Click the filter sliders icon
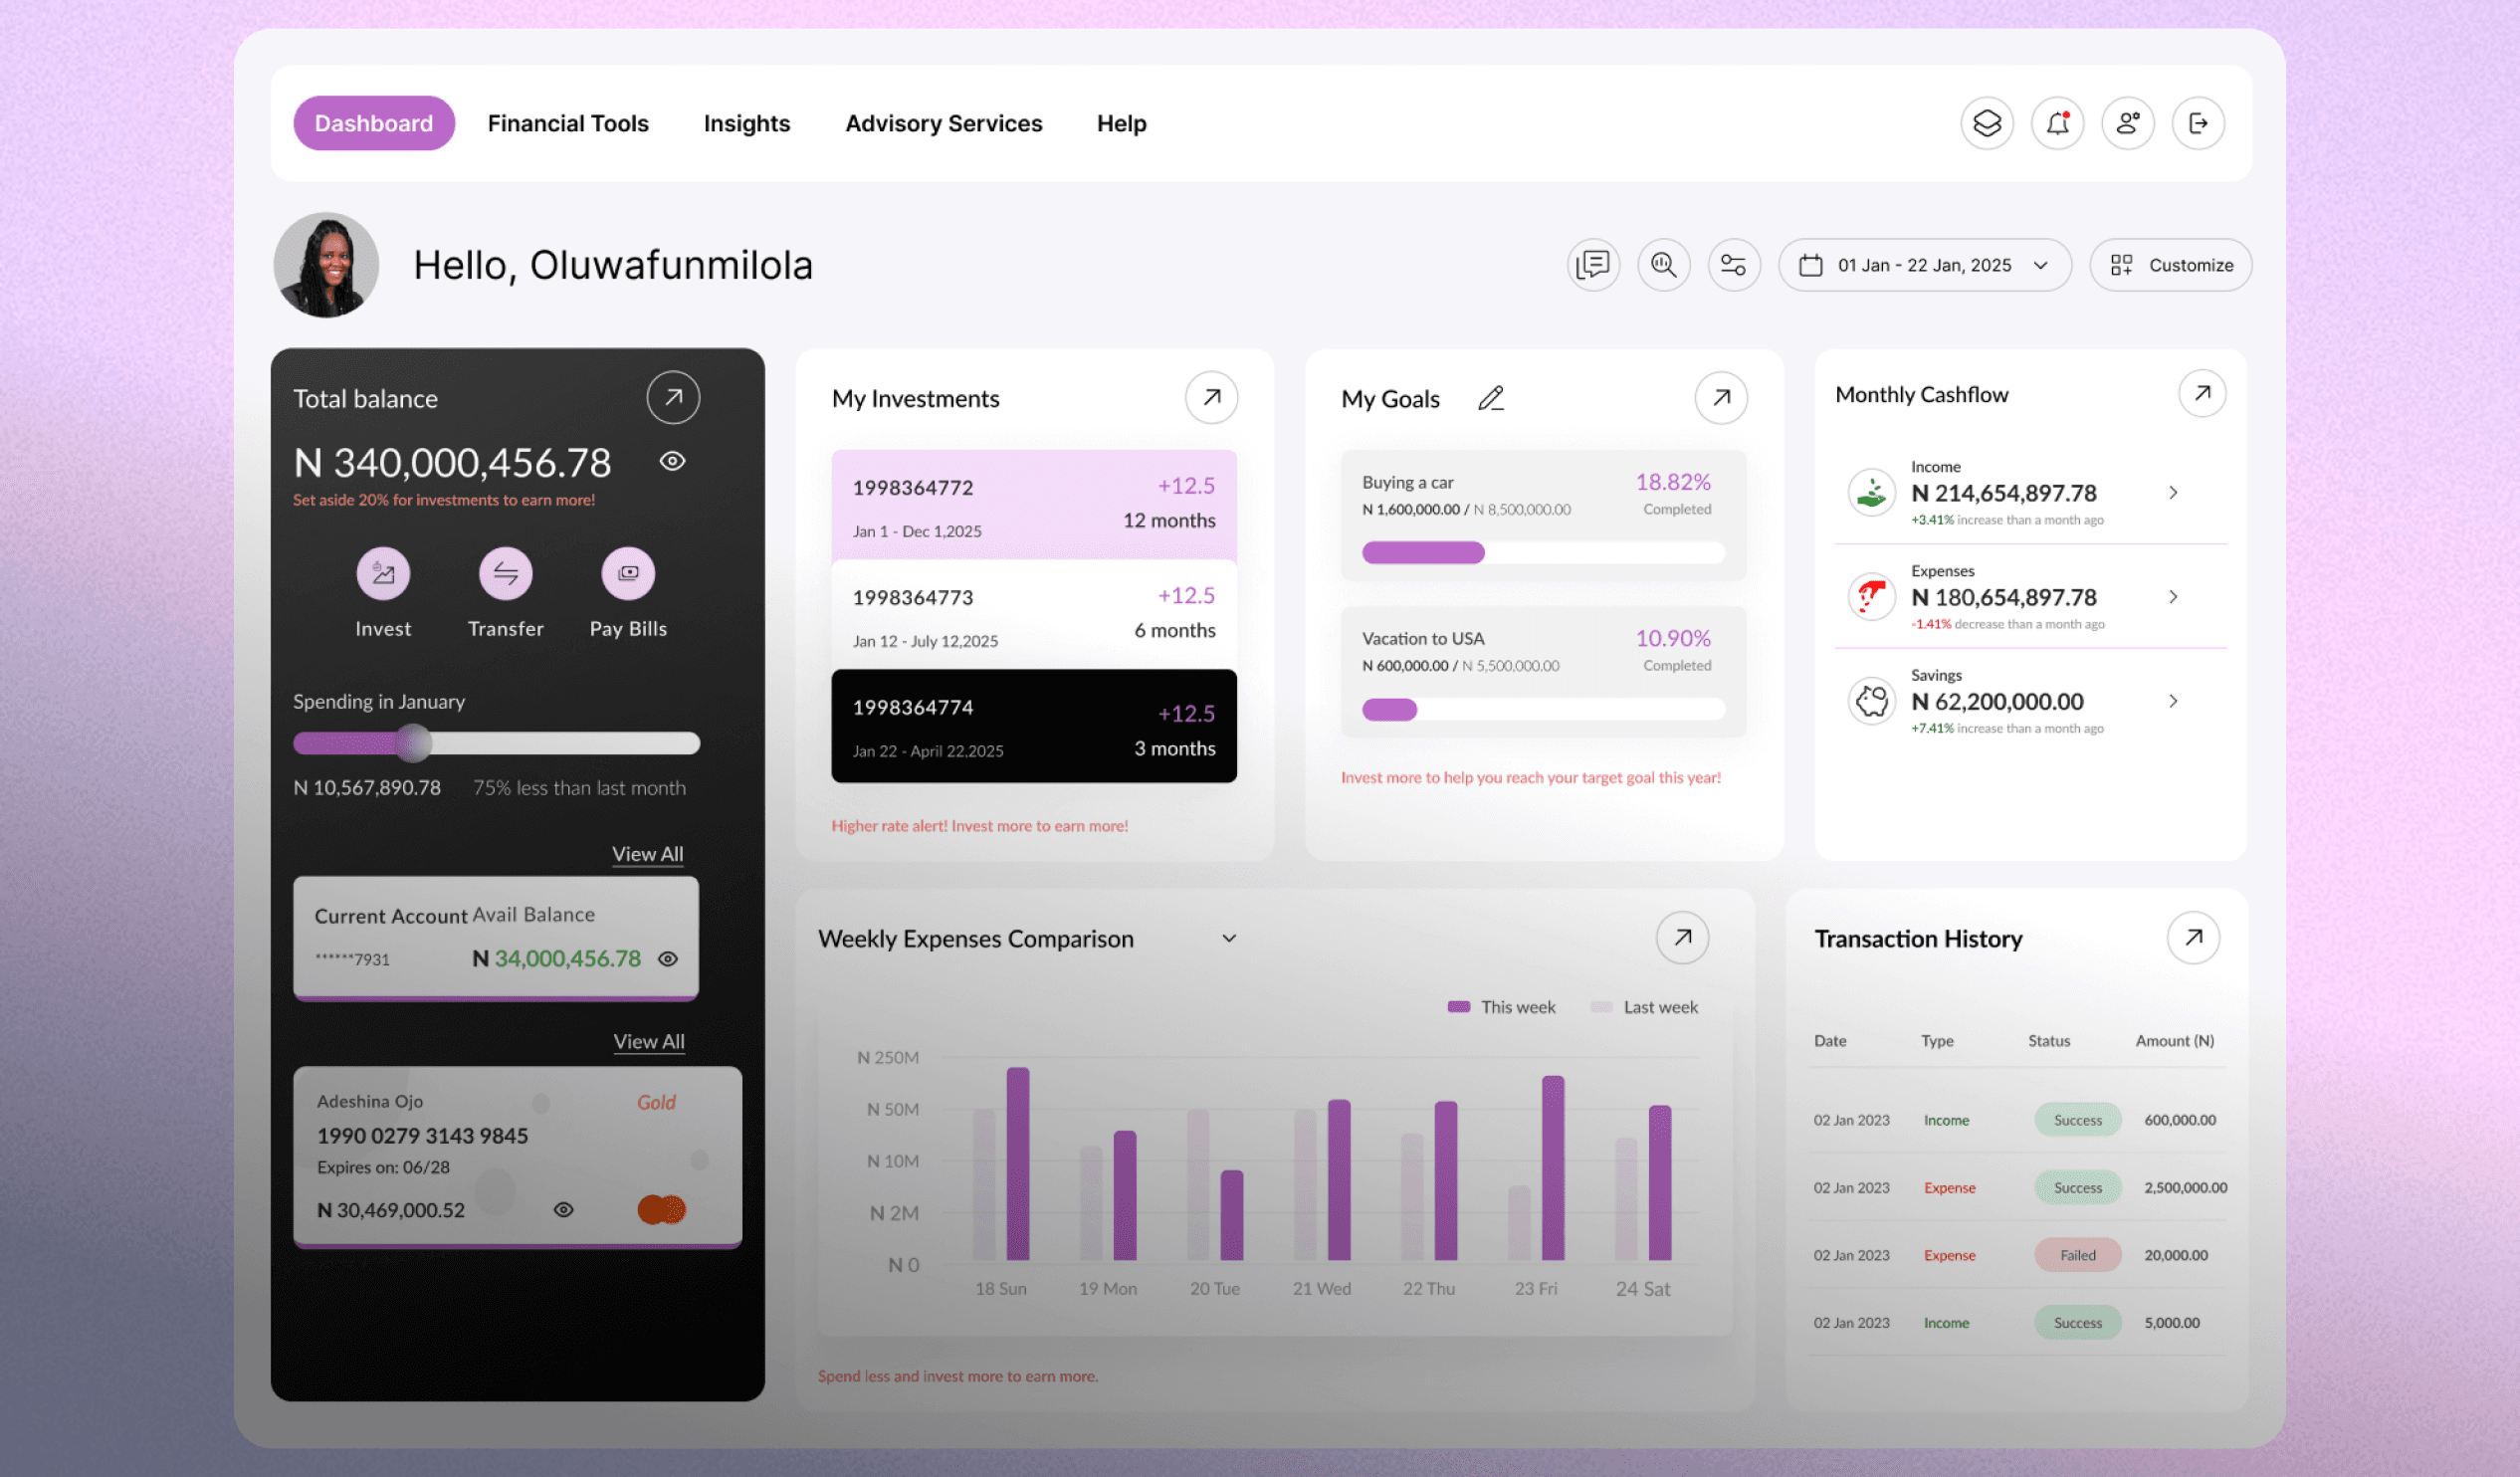The image size is (2520, 1477). pyautogui.click(x=1733, y=265)
